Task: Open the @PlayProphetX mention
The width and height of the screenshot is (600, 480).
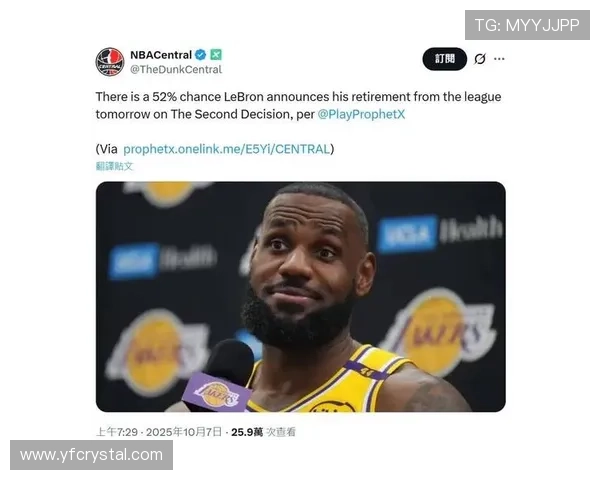Action: [361, 114]
